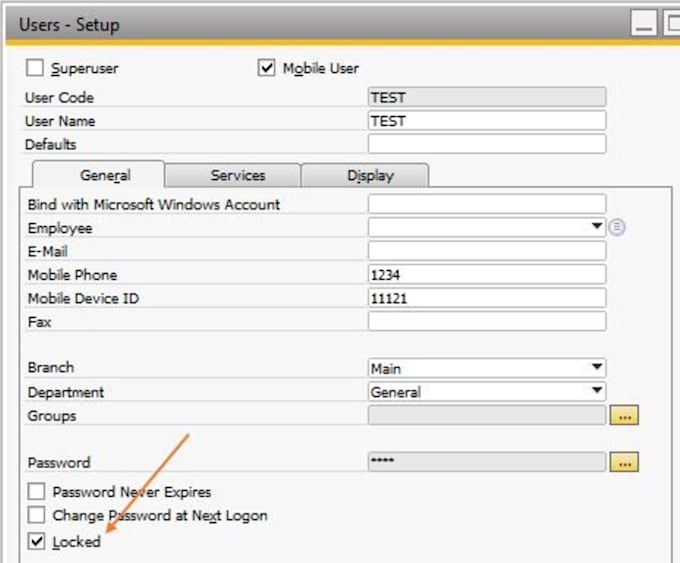
Task: Select the General tab
Action: pos(104,175)
